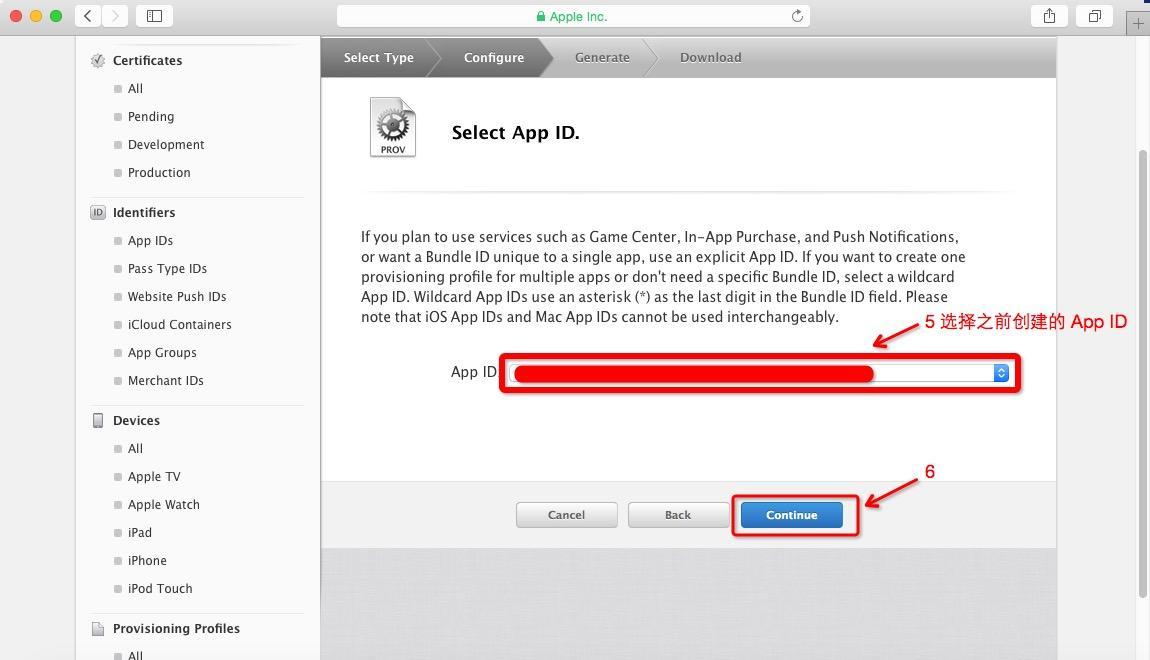Go to the Configure step
1150x660 pixels.
[494, 57]
